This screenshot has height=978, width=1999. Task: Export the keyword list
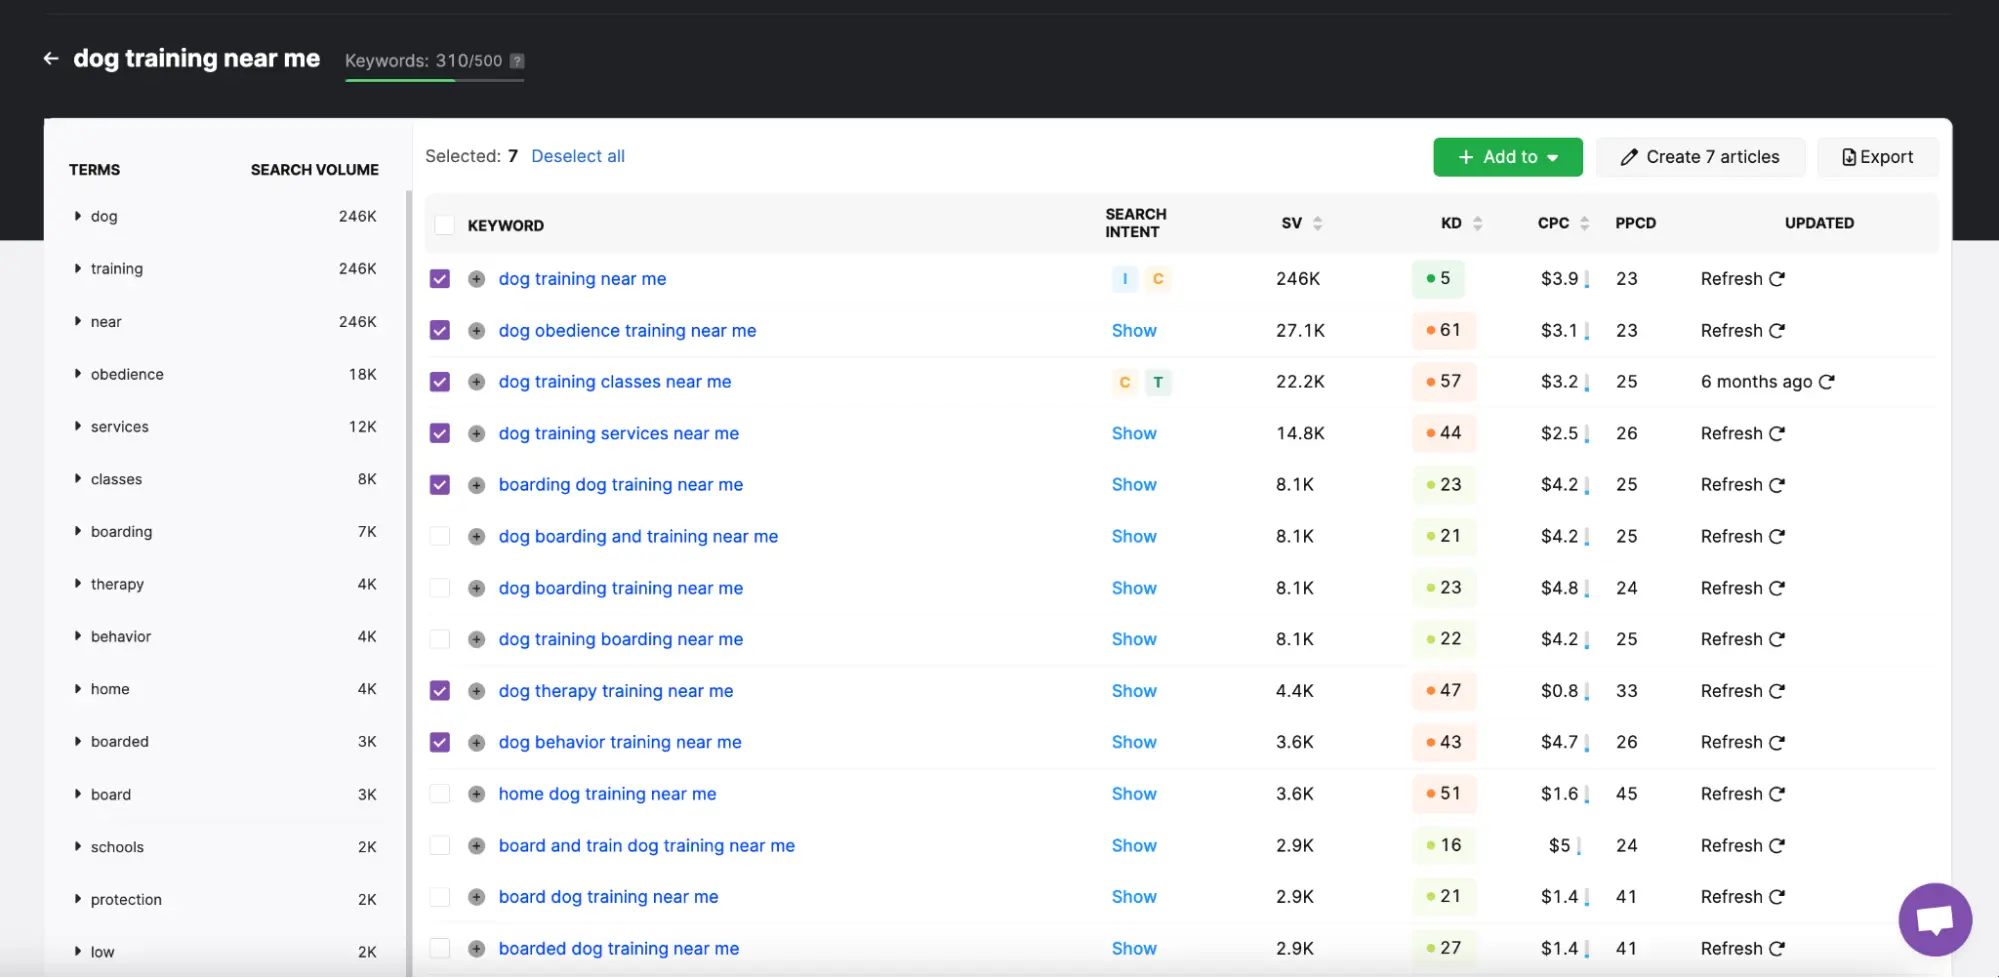1878,157
